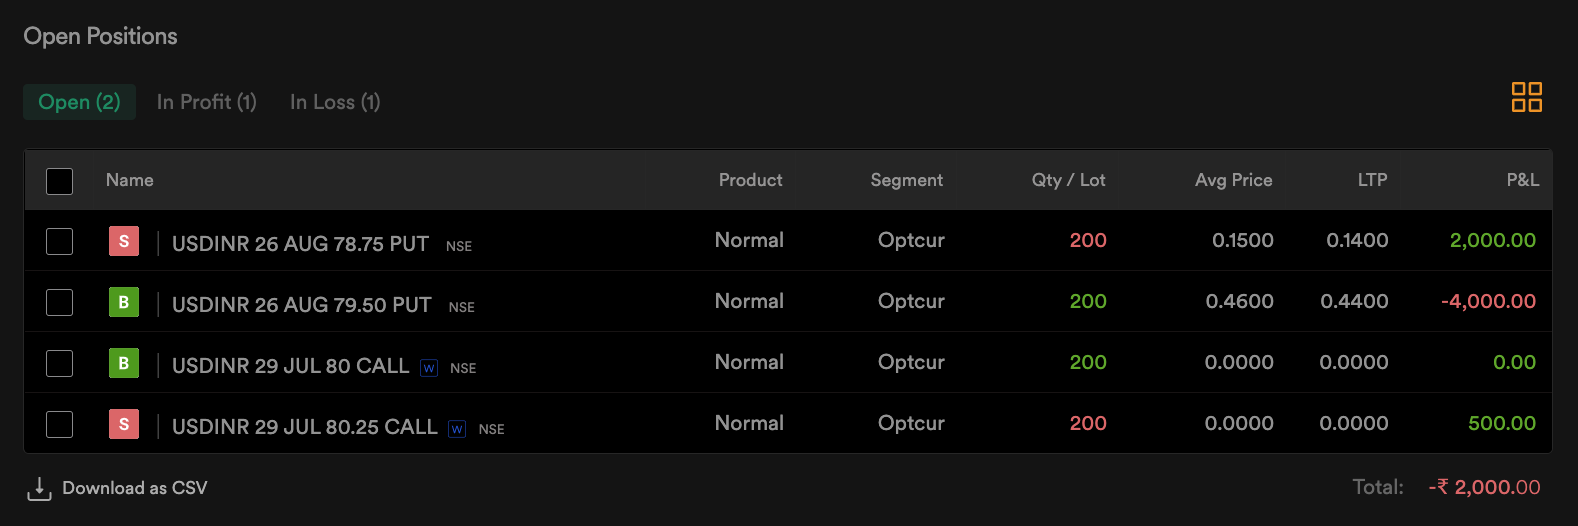Select the USDINR 29 JUL 80 CALL checkbox
This screenshot has height=526, width=1578.
(60, 363)
